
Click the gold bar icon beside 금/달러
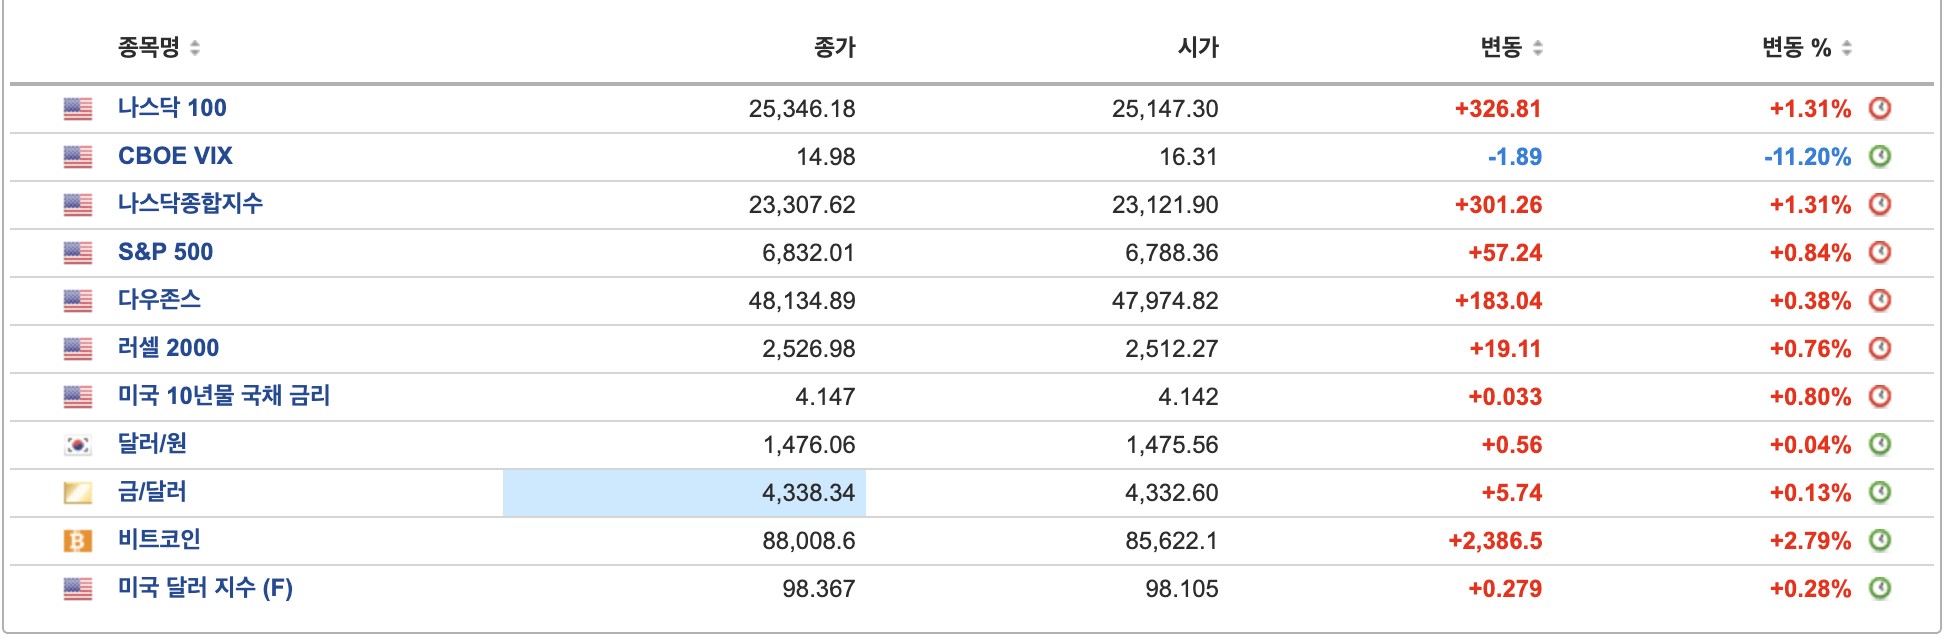78,493
